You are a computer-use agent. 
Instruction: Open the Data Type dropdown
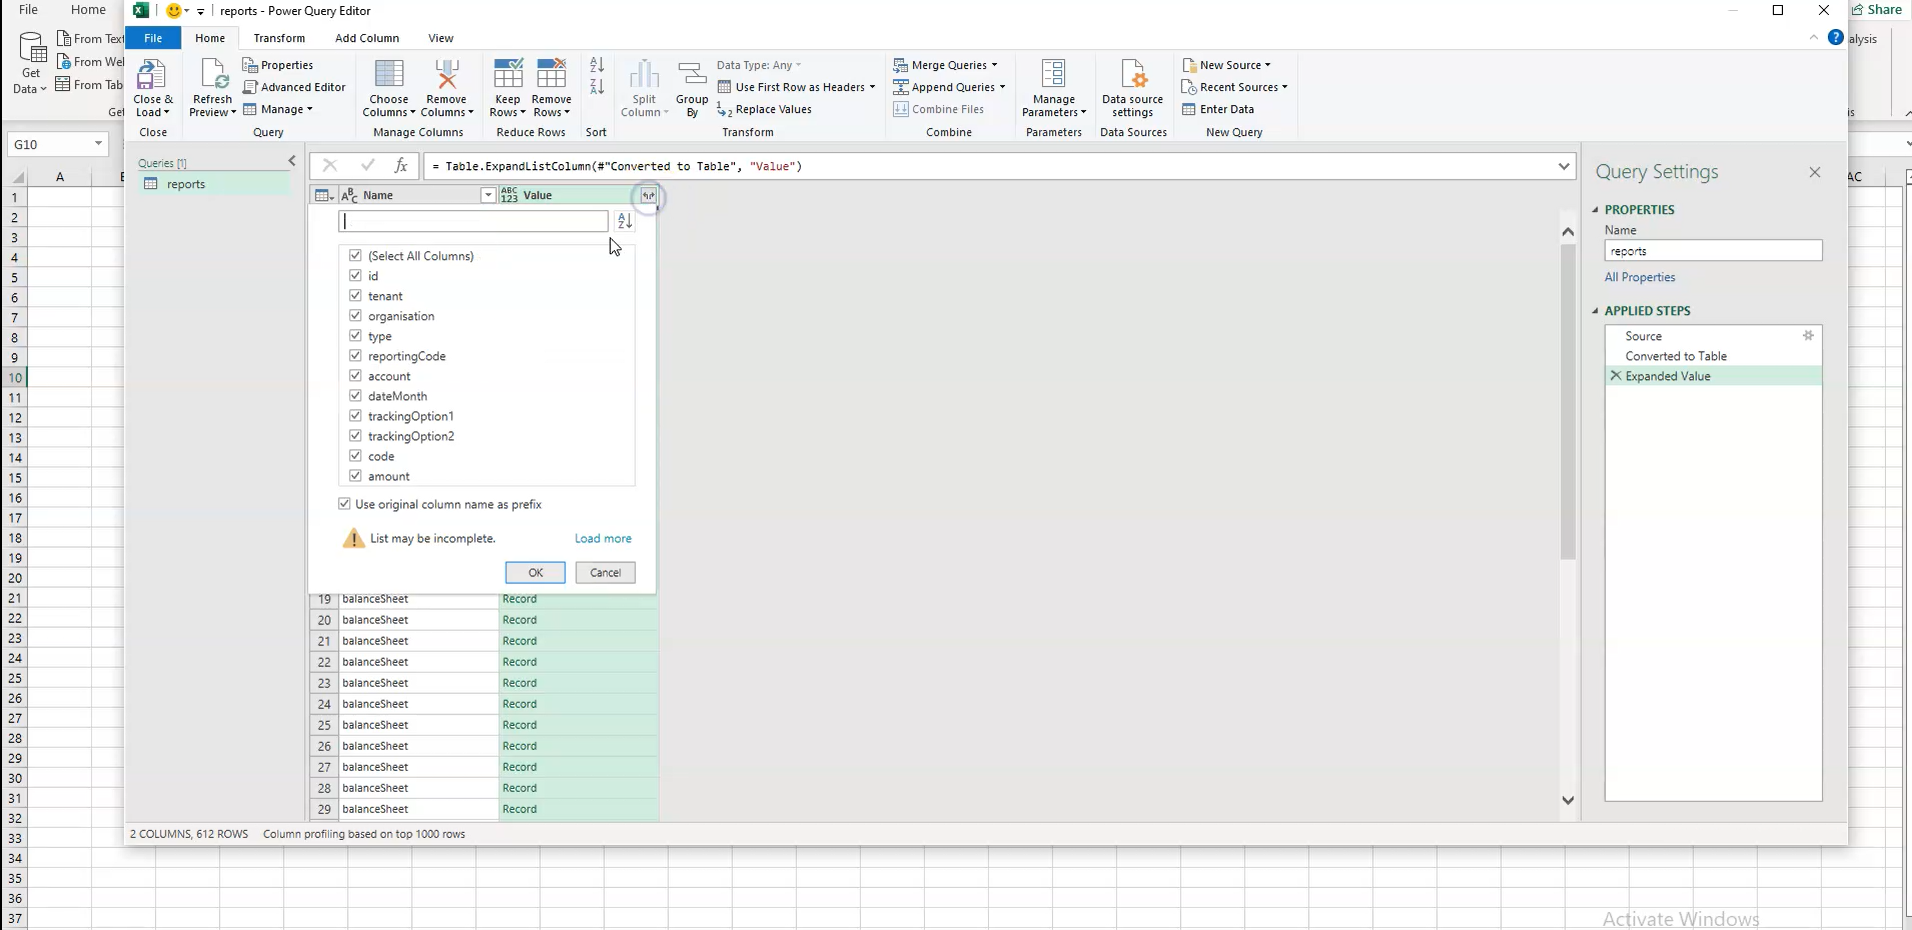click(x=760, y=64)
